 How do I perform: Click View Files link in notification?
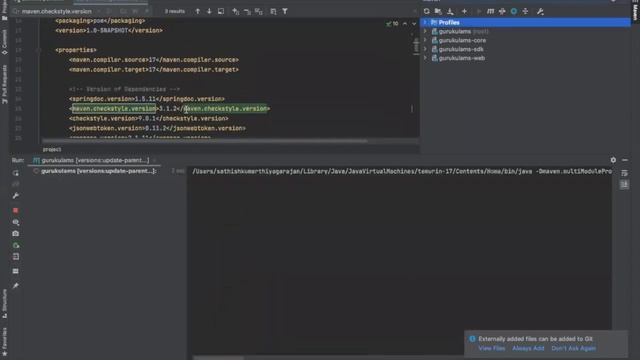pyautogui.click(x=491, y=348)
